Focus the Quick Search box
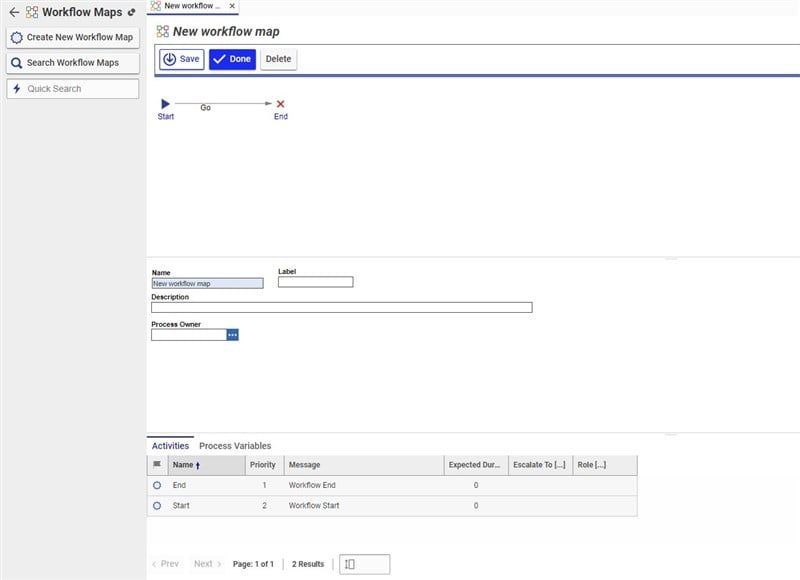Image resolution: width=800 pixels, height=580 pixels. [x=72, y=89]
